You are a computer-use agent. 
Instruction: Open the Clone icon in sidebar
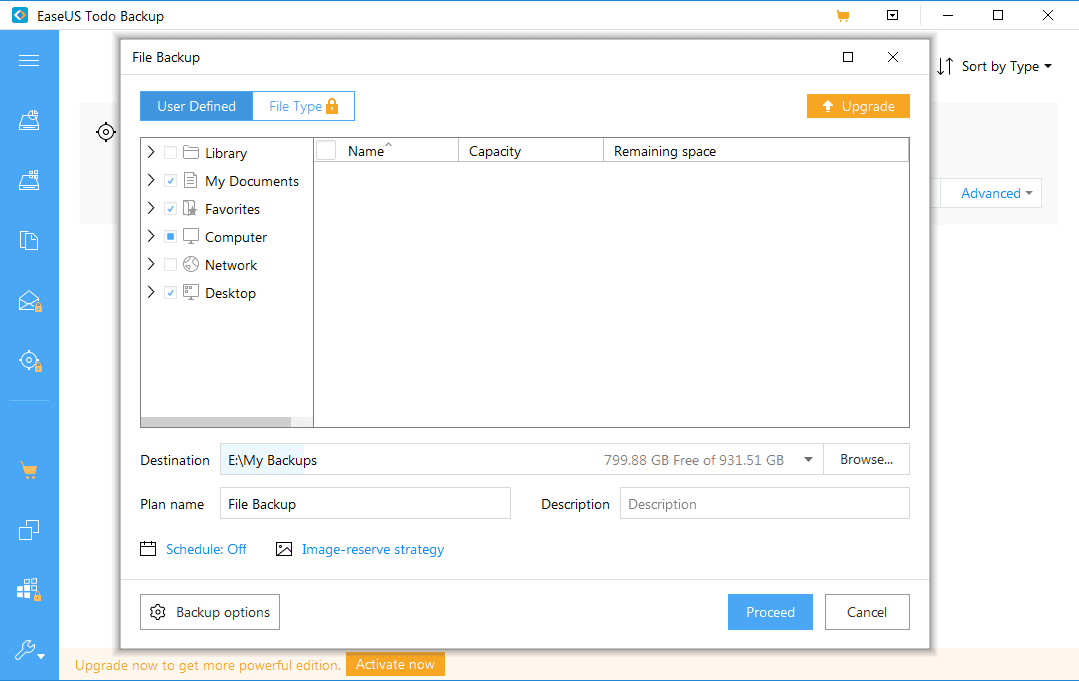pyautogui.click(x=29, y=530)
